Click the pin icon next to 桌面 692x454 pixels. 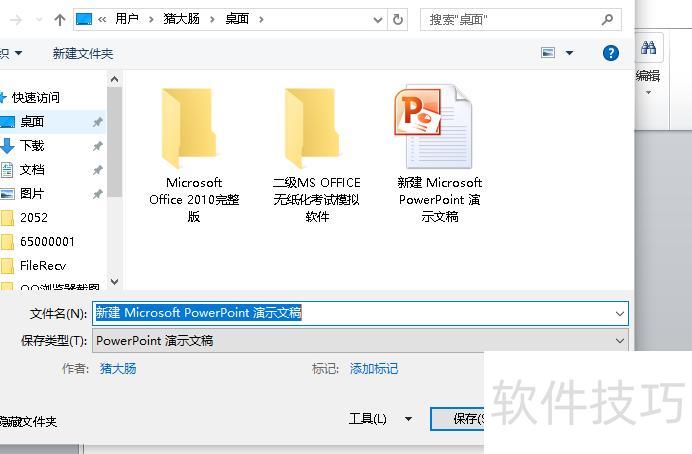(98, 122)
